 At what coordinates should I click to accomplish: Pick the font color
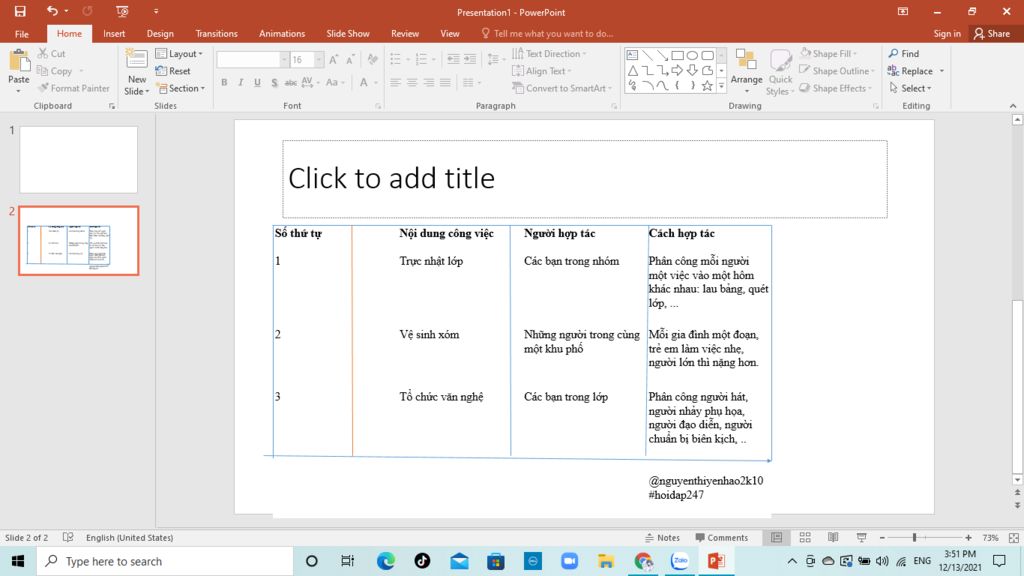364,82
